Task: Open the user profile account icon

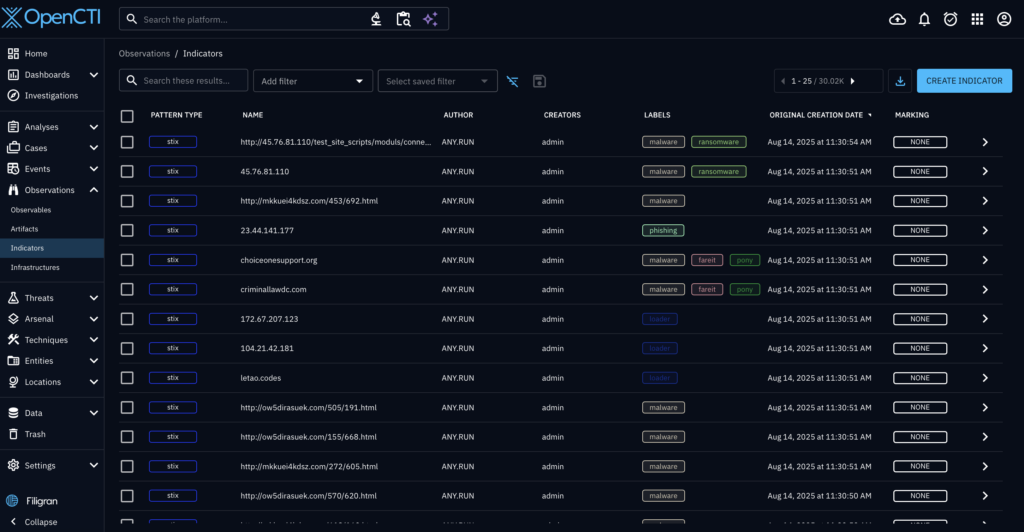Action: coord(1003,19)
